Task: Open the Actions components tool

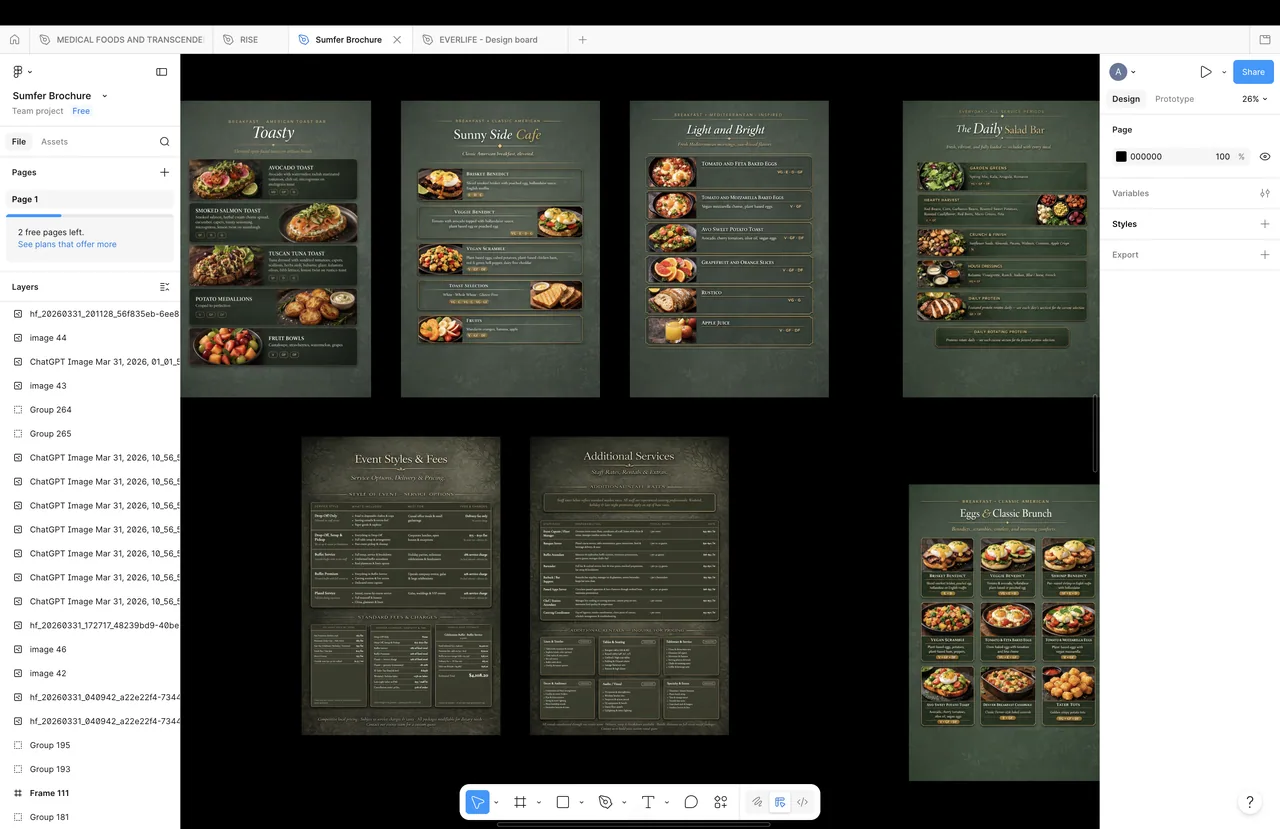Action: tap(721, 802)
